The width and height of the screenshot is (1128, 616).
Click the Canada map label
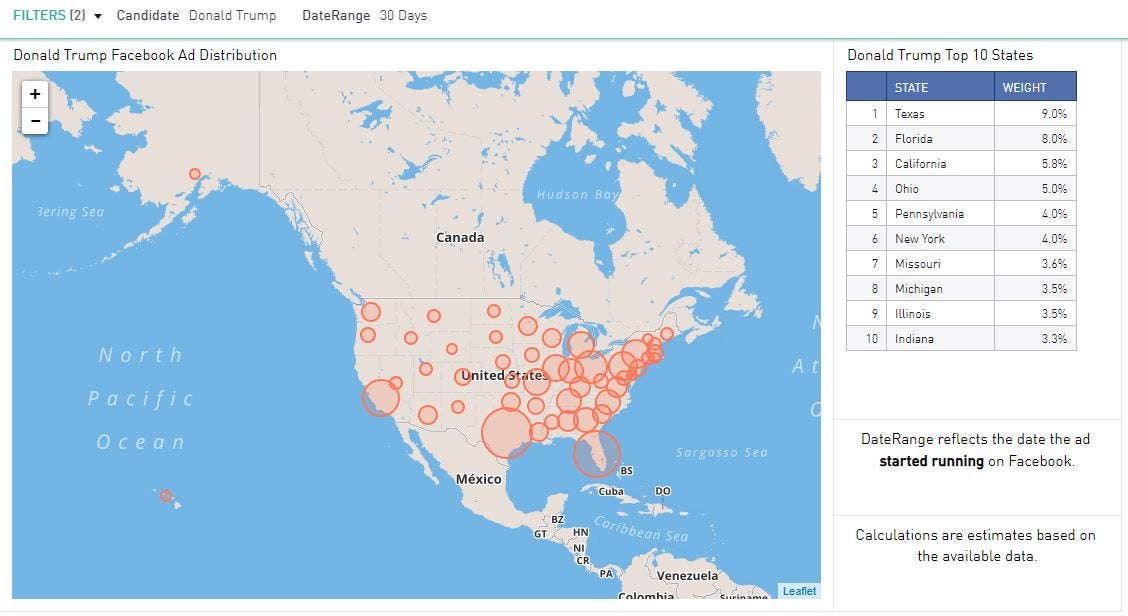click(x=460, y=237)
